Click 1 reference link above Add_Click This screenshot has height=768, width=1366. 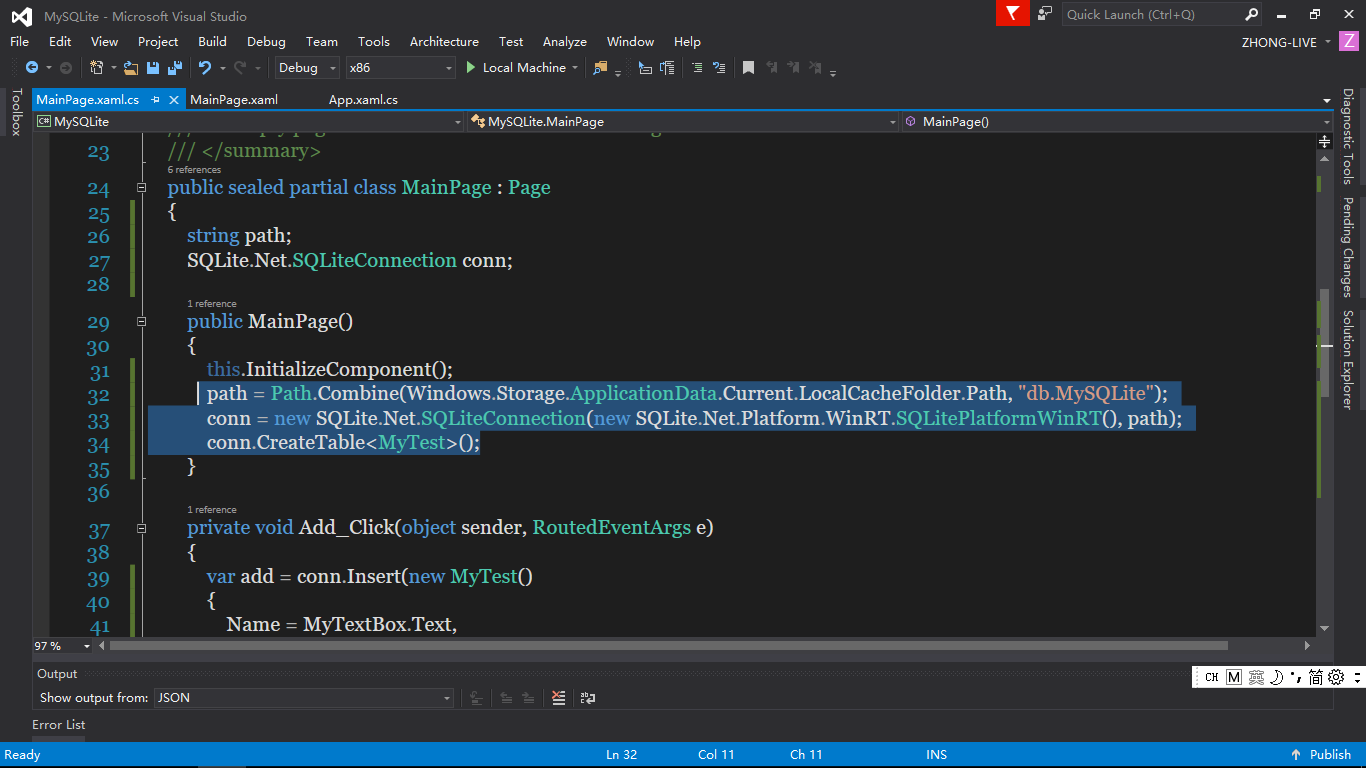click(x=212, y=510)
